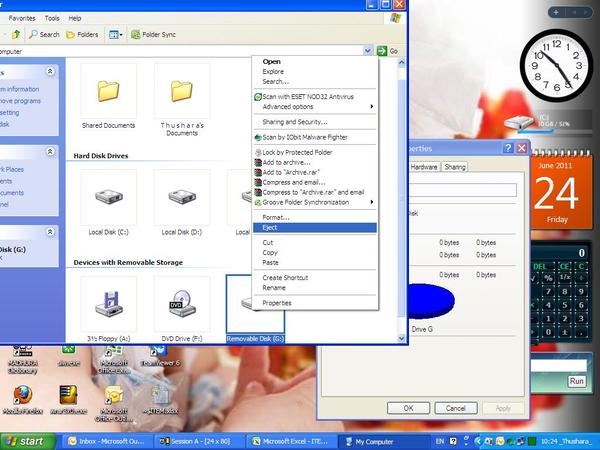Collapse the Details panel for Disk (G:)
The height and width of the screenshot is (450, 600).
tap(50, 232)
